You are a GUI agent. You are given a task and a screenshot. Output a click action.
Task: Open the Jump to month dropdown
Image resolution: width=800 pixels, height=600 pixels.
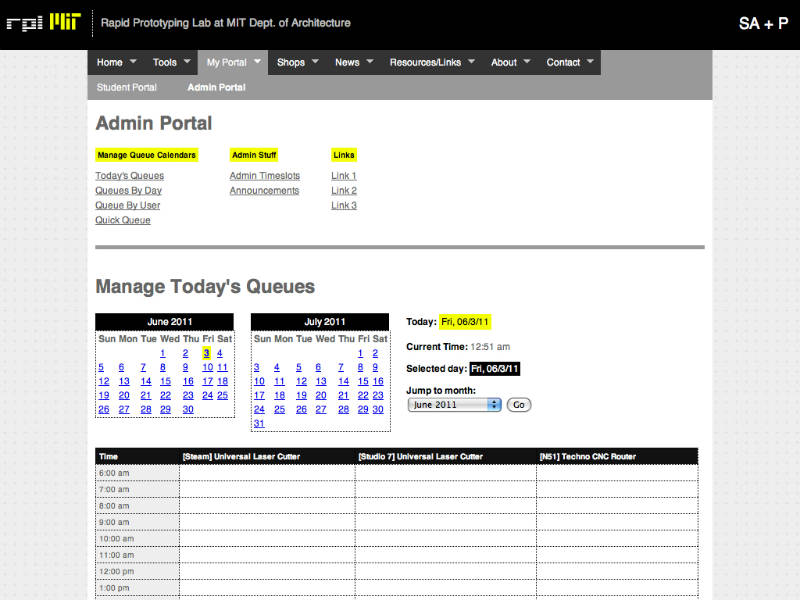(455, 405)
